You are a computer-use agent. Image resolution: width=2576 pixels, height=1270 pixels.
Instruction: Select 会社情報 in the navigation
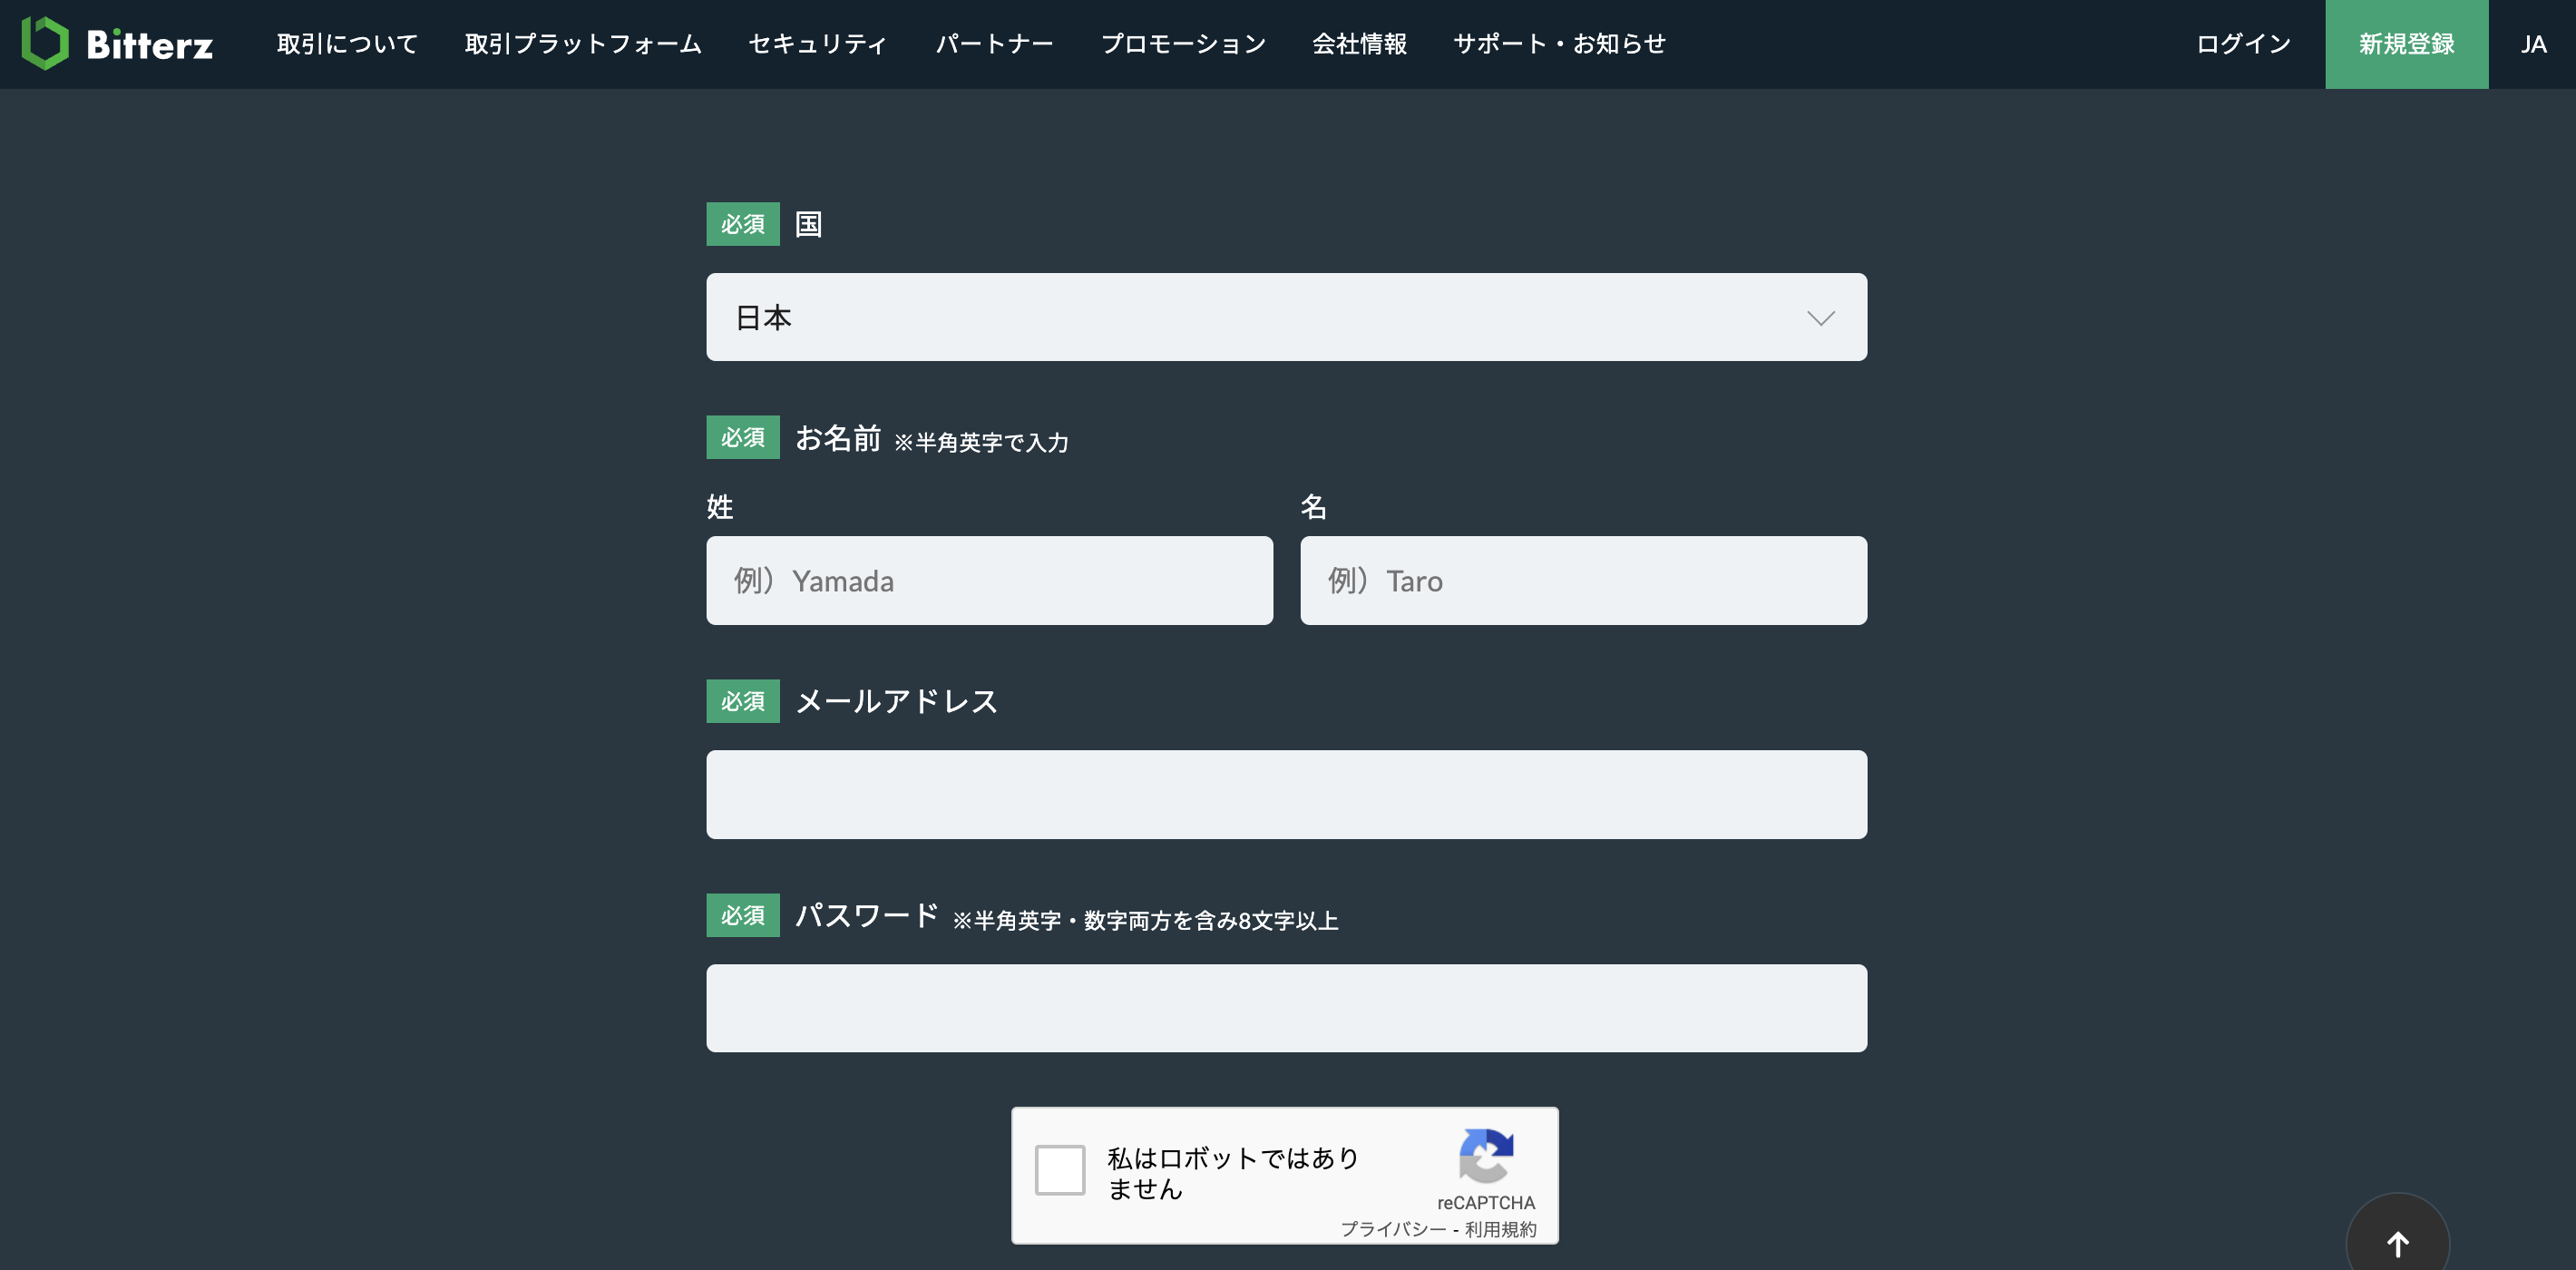pyautogui.click(x=1360, y=43)
